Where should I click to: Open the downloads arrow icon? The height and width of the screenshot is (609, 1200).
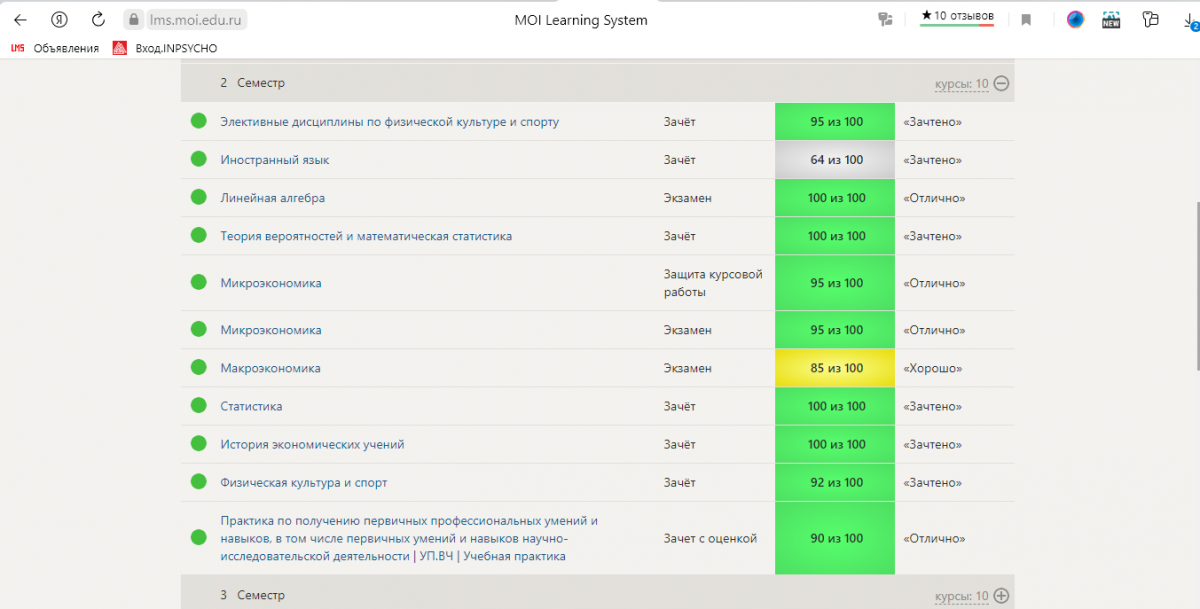click(x=1190, y=20)
